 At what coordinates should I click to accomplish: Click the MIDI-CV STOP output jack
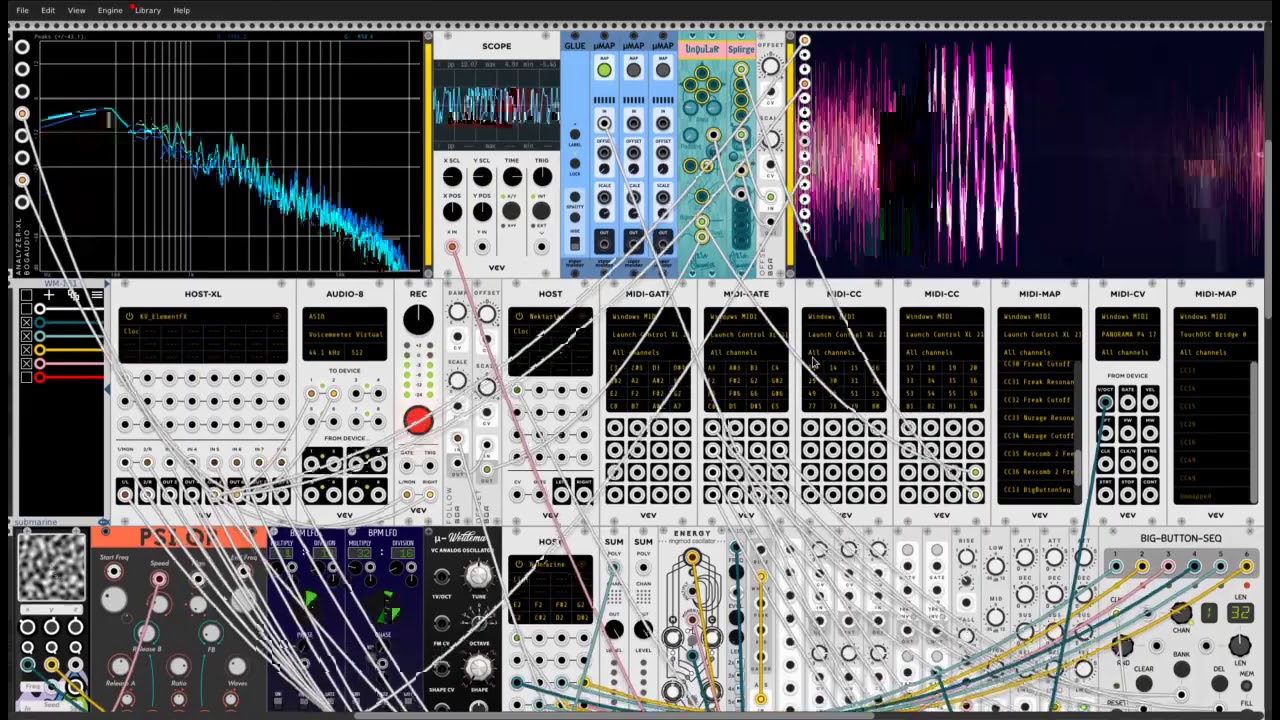(1128, 496)
